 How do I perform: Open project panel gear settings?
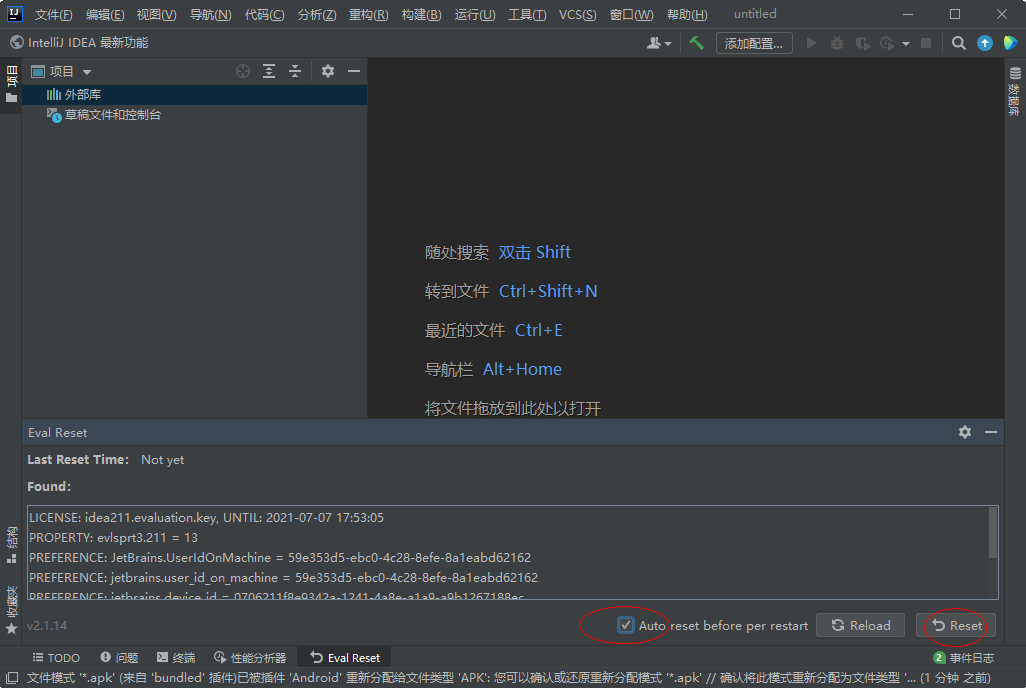[328, 71]
